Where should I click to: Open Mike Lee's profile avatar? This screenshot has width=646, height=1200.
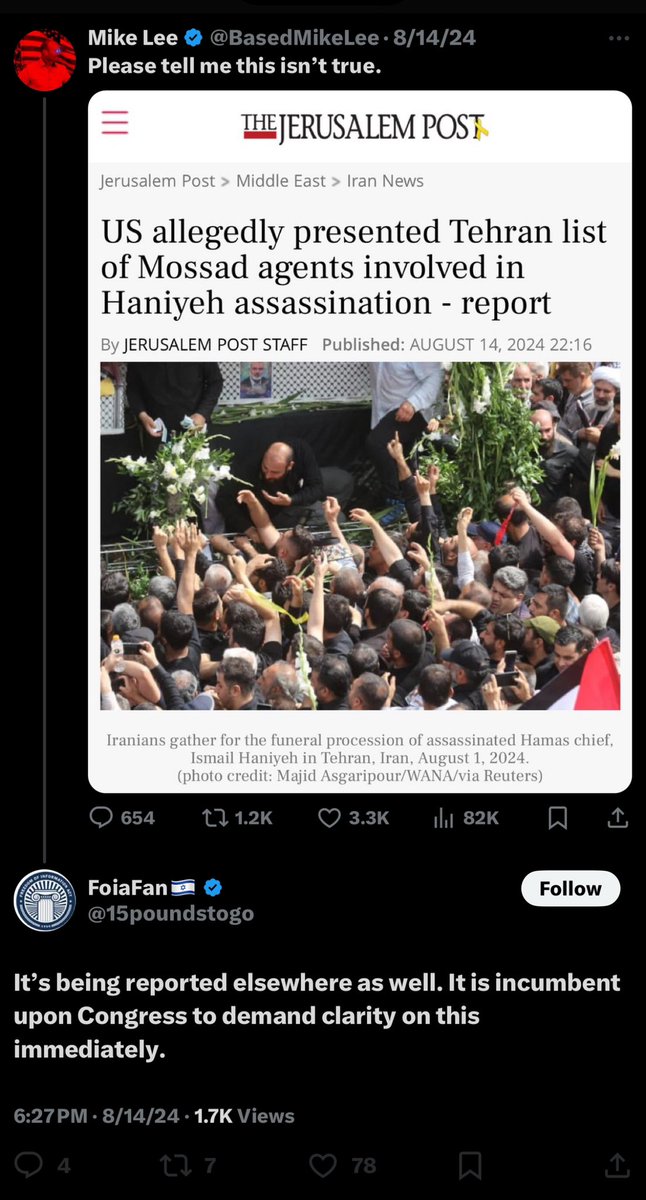tap(45, 60)
